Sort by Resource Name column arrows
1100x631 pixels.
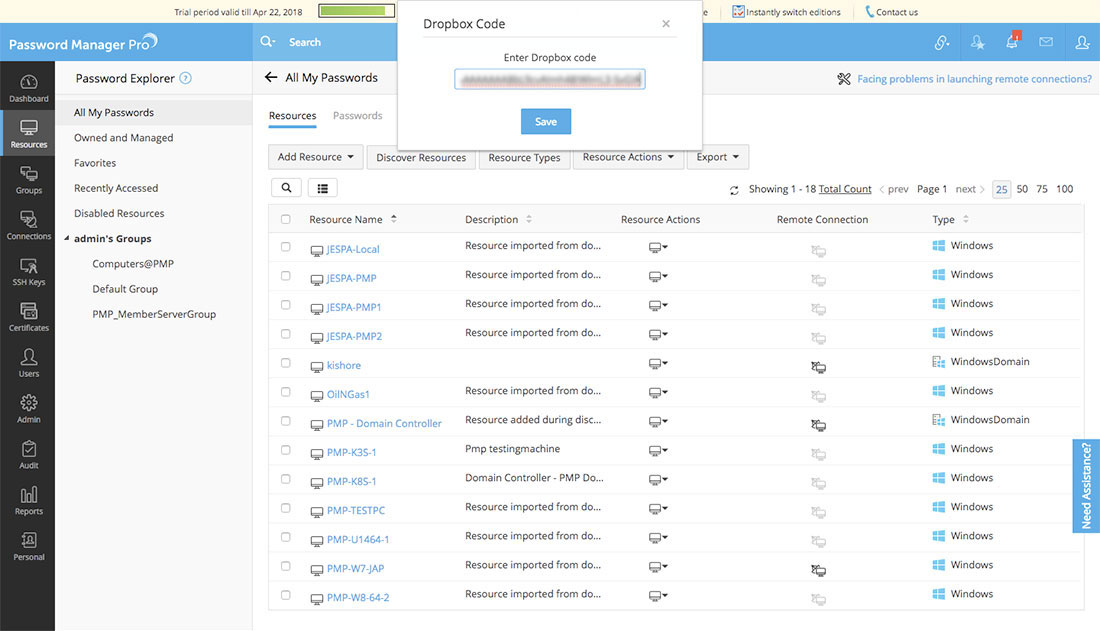[394, 219]
